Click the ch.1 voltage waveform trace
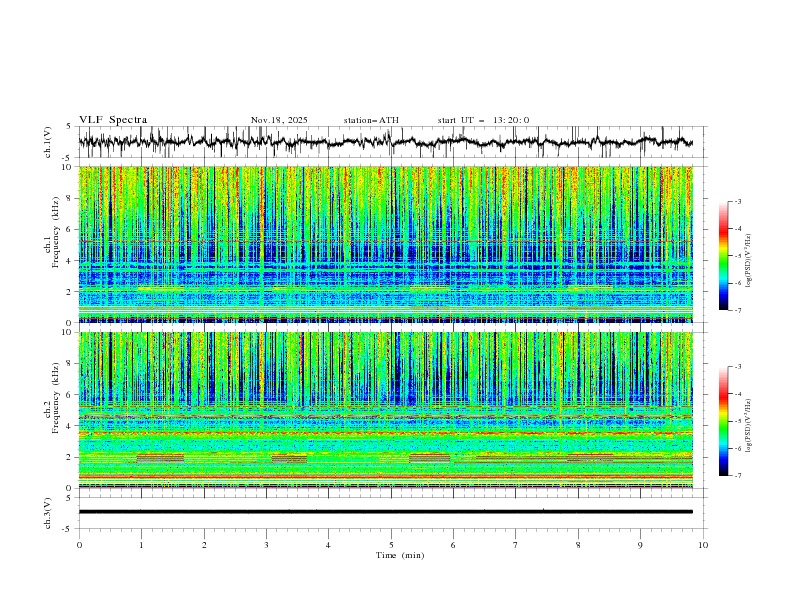792x612 pixels. click(385, 141)
